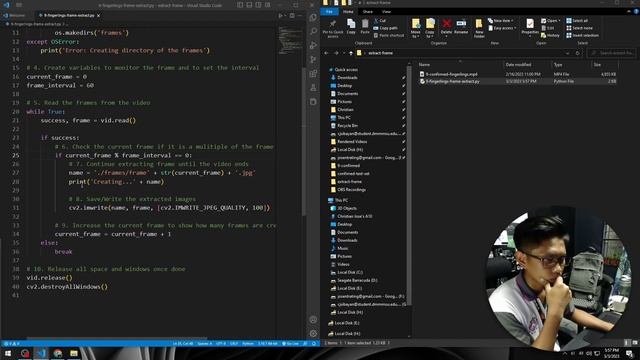This screenshot has width=640, height=360.
Task: Create a New folder from ribbon
Action: 479,28
